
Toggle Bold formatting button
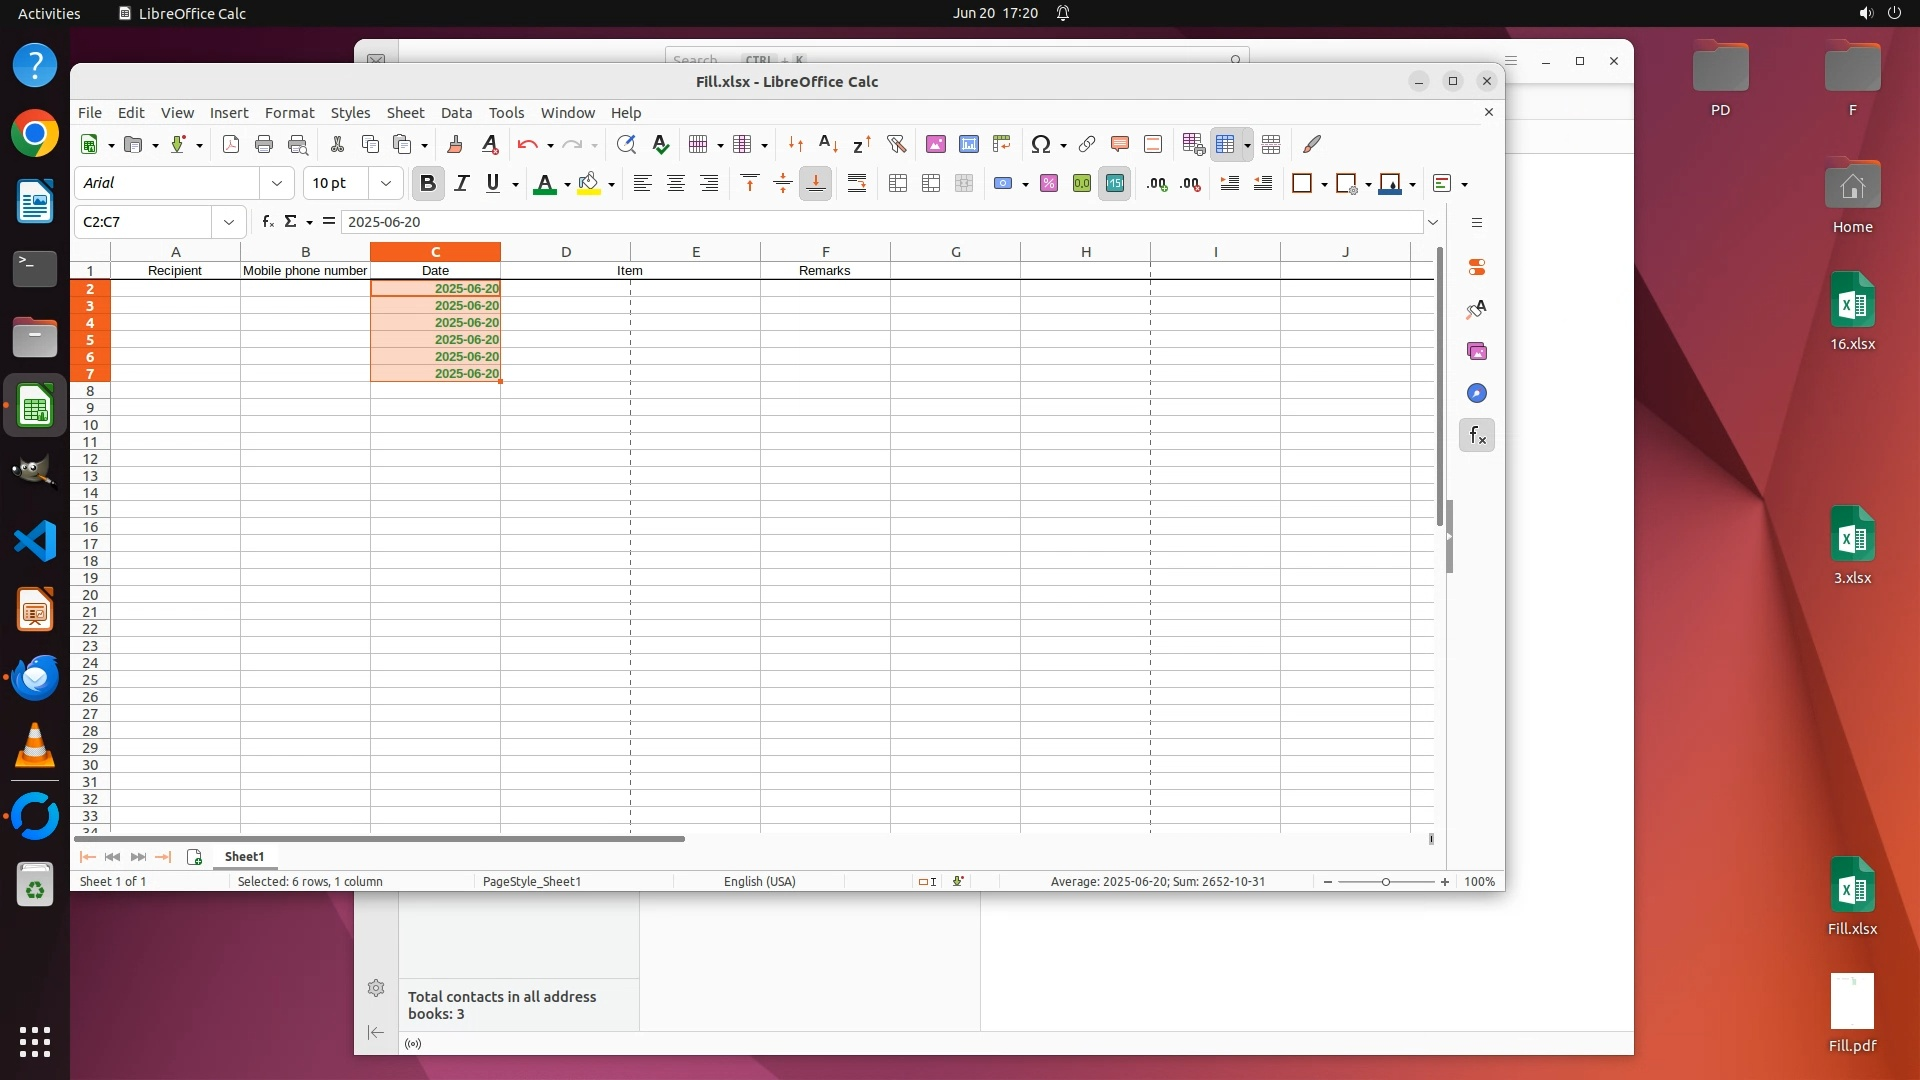[x=428, y=184]
